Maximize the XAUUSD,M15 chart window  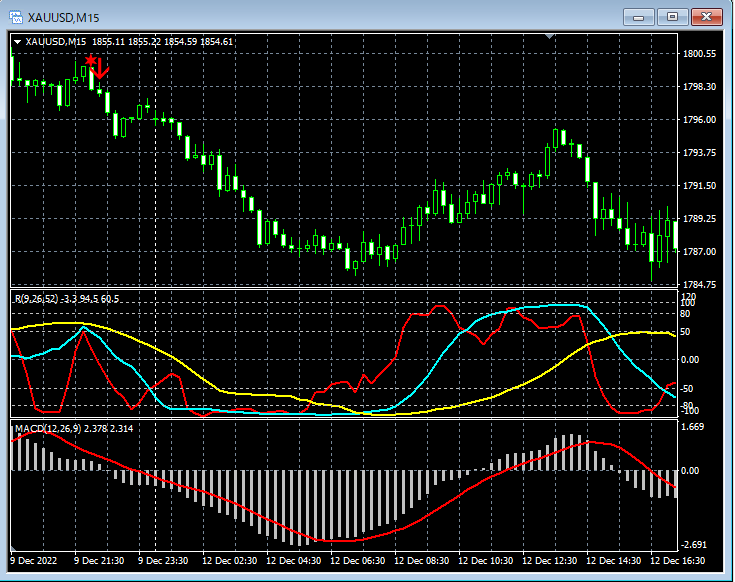(672, 16)
